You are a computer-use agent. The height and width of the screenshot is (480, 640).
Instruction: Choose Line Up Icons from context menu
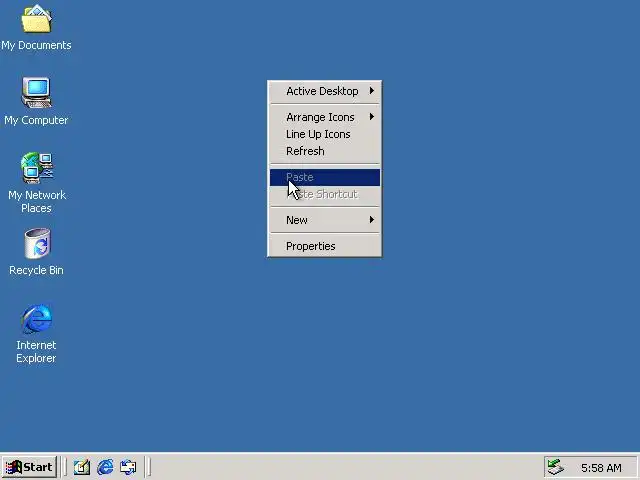(x=325, y=134)
